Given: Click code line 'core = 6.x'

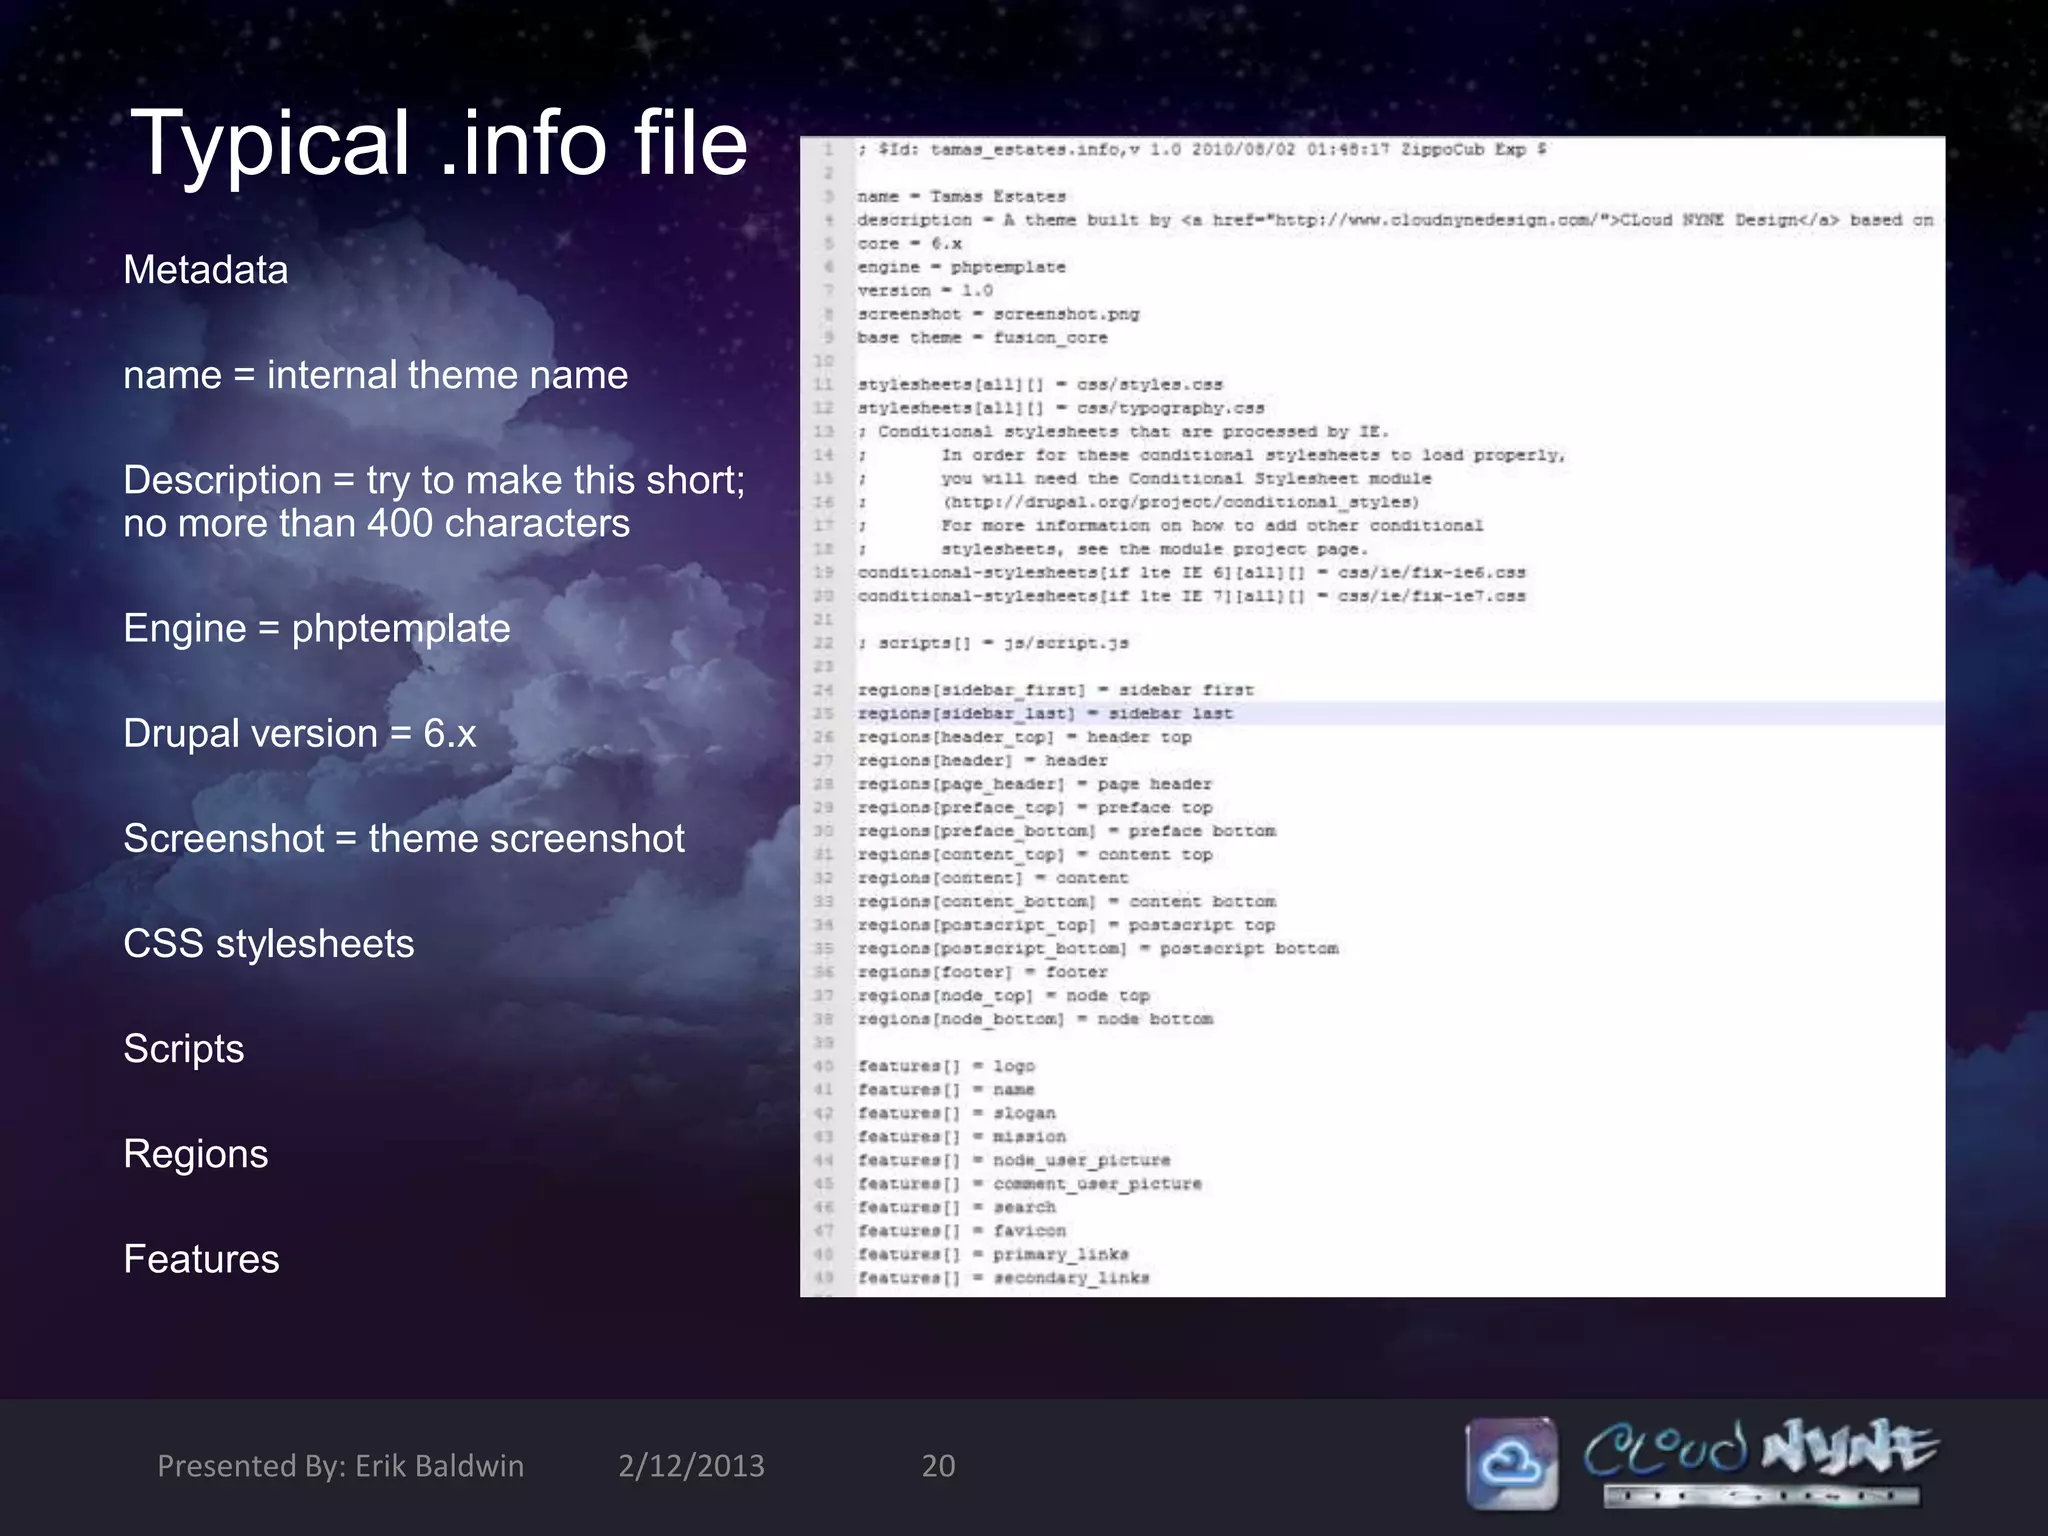Looking at the screenshot, I should pos(909,243).
